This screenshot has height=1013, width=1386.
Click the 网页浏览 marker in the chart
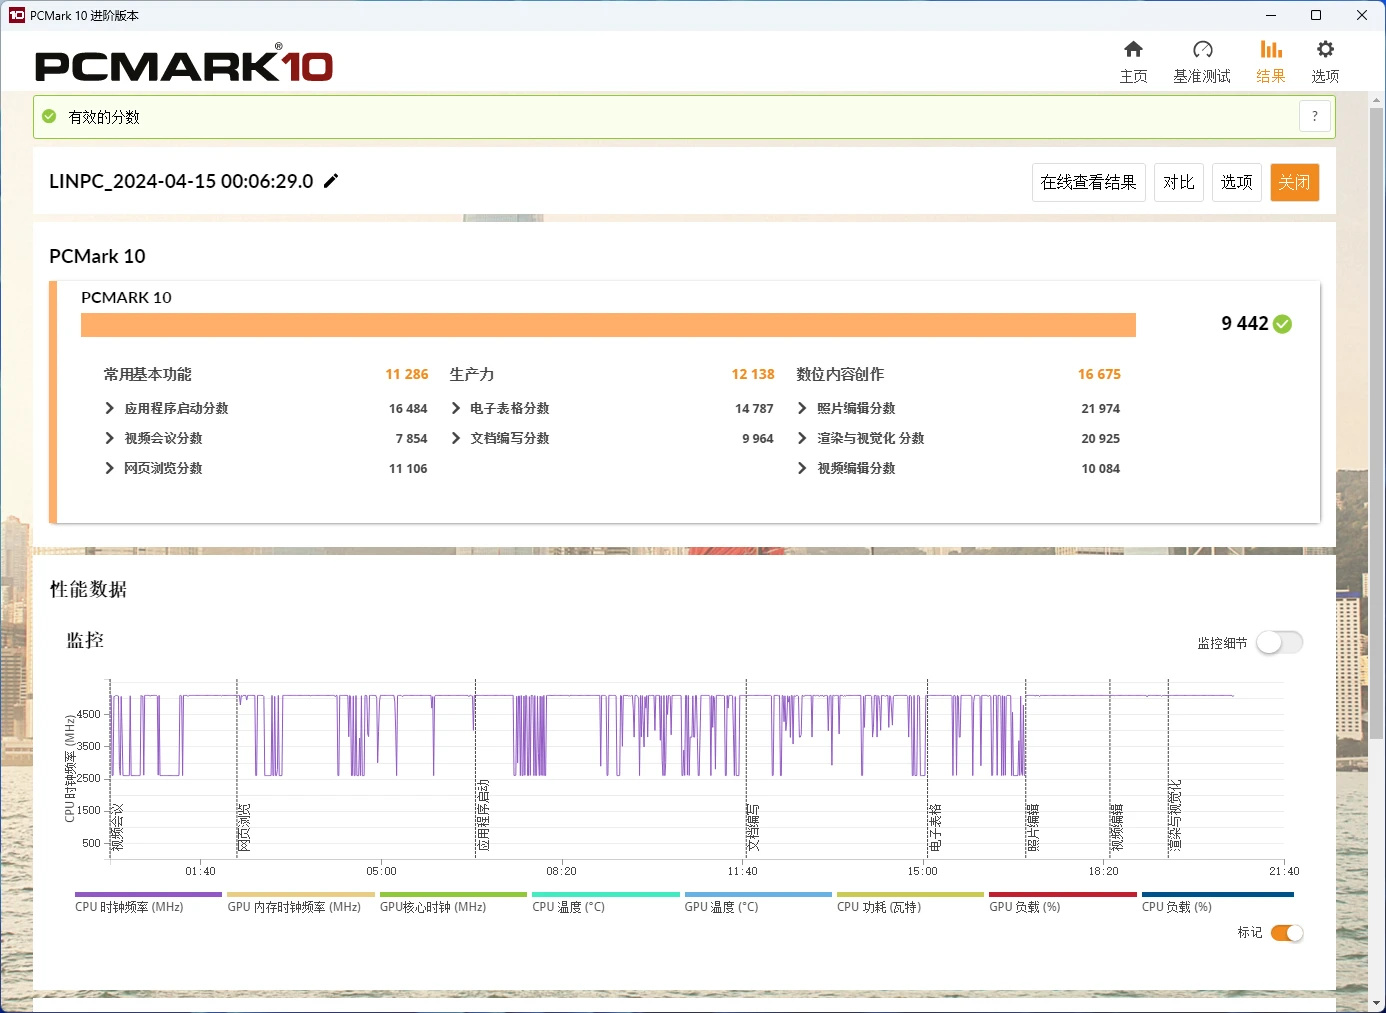(244, 828)
